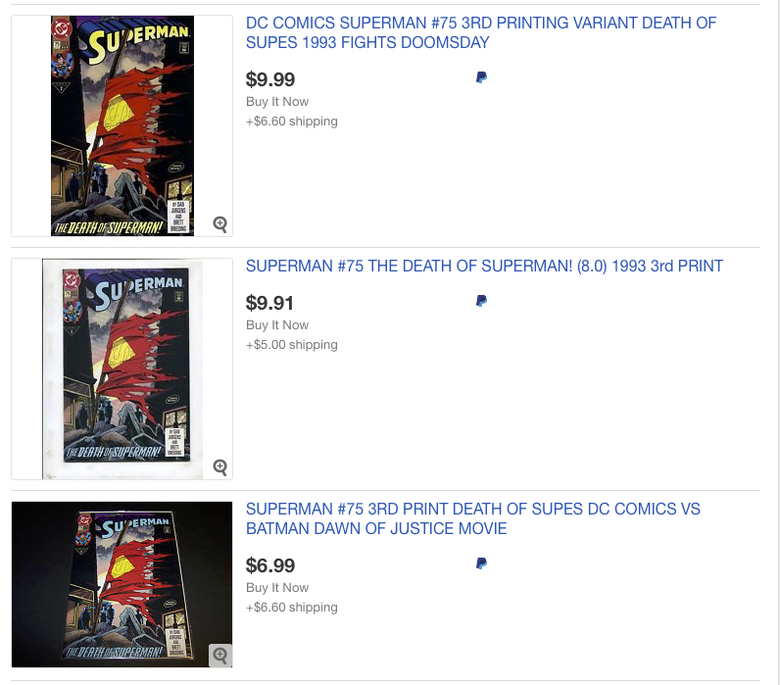Click the PayPal icon beside the $6.99 price
Viewport: 780px width, 685px height.
tap(481, 564)
